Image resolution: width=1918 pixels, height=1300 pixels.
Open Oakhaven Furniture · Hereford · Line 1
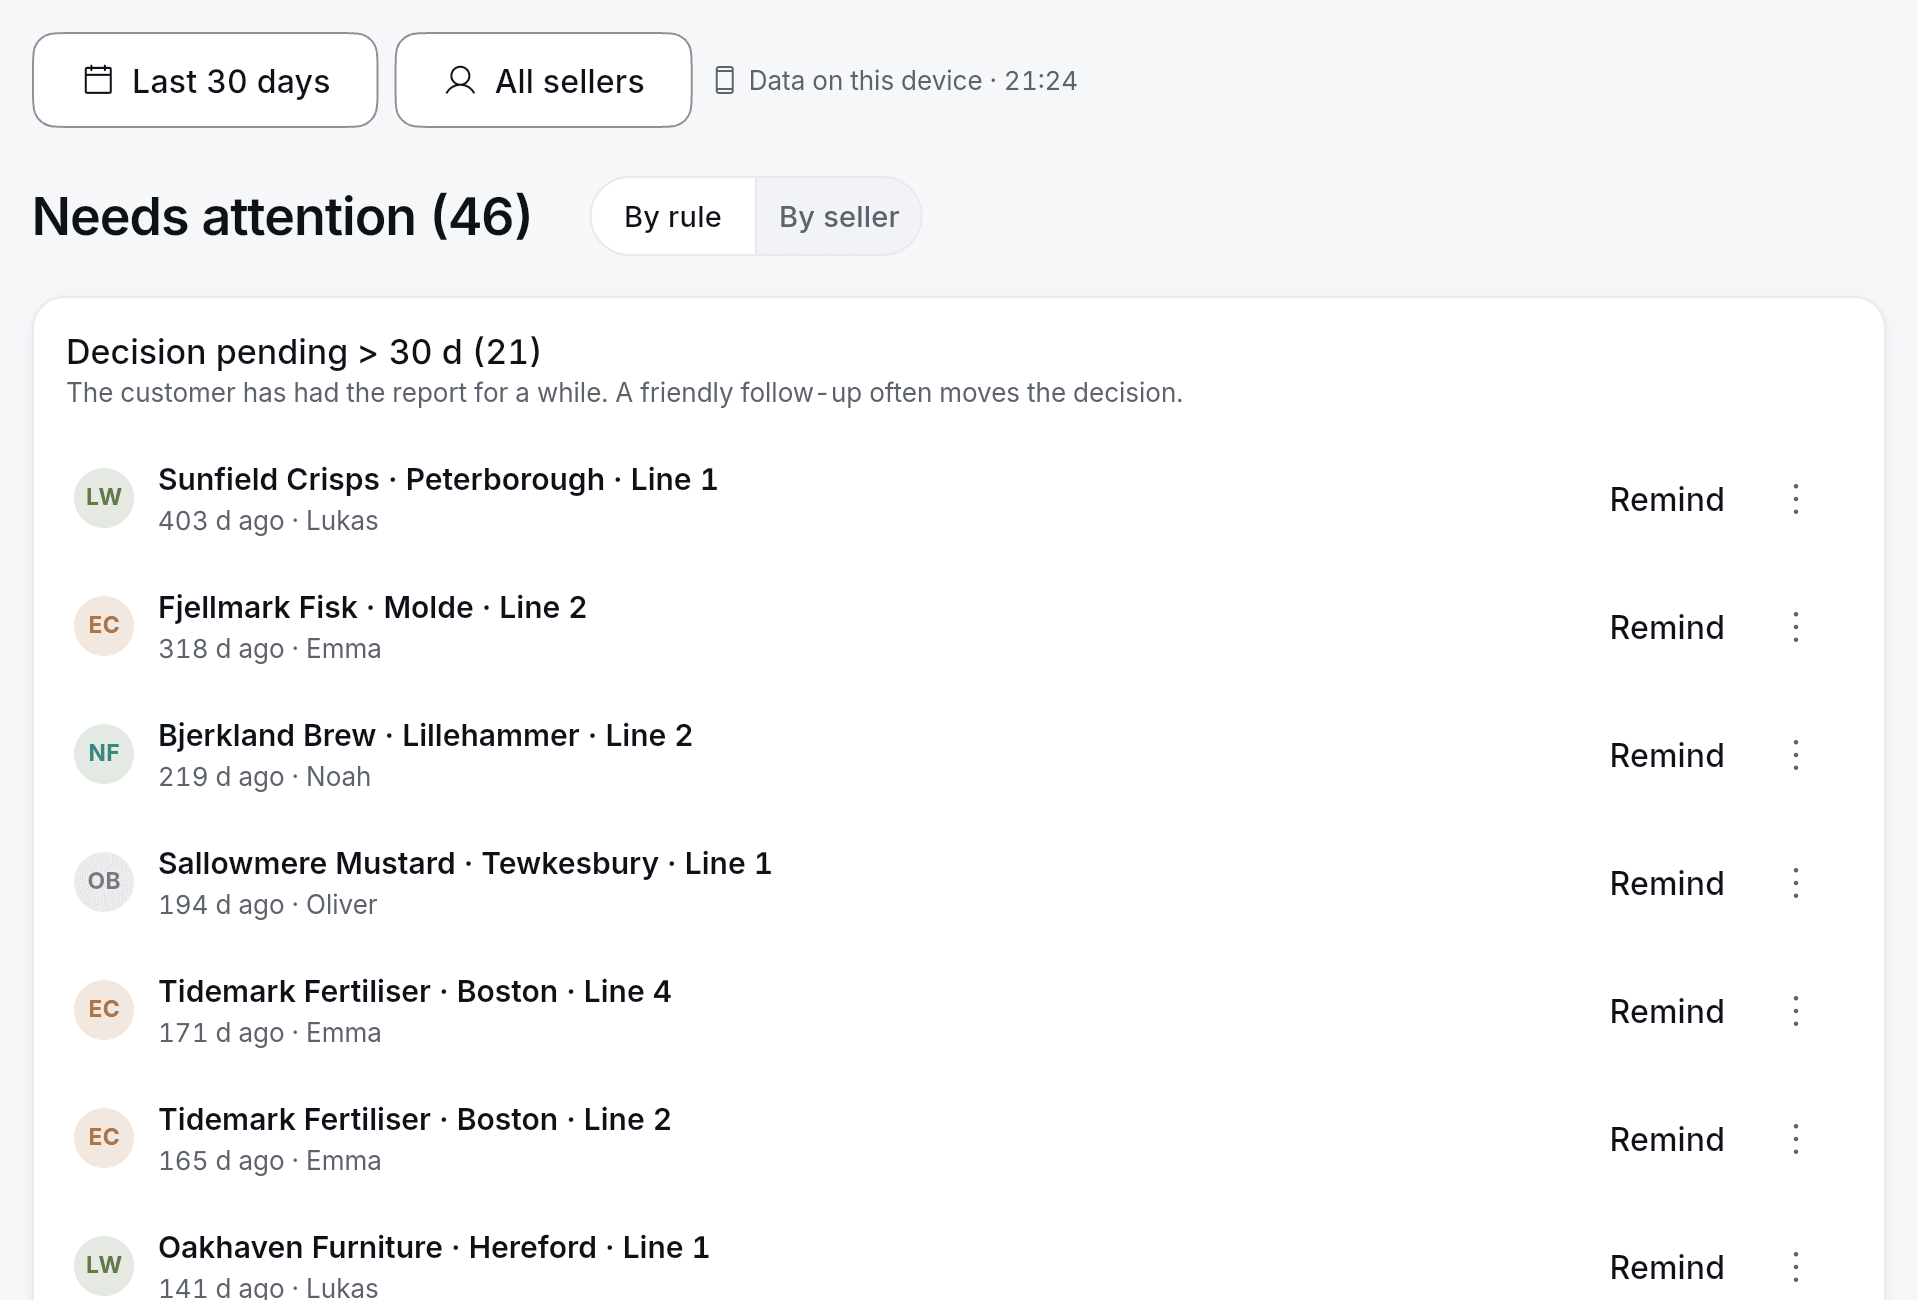click(x=434, y=1247)
